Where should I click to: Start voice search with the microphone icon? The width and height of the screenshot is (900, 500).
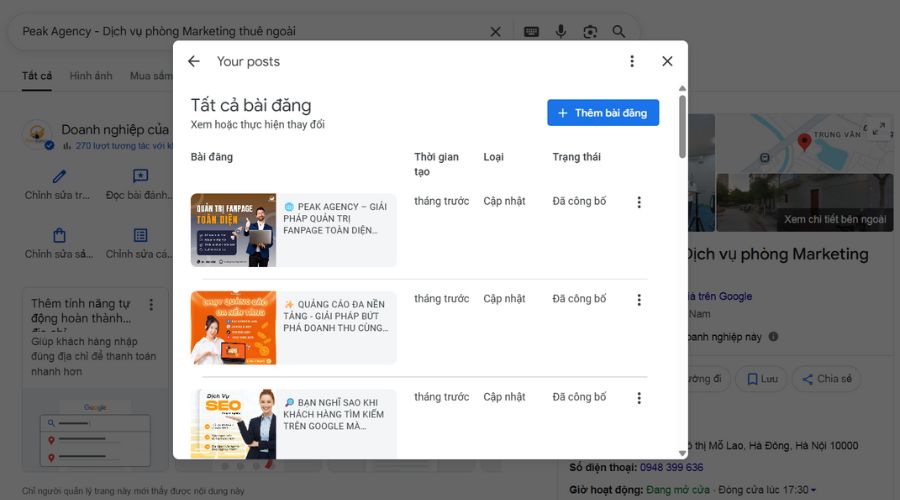[x=561, y=32]
